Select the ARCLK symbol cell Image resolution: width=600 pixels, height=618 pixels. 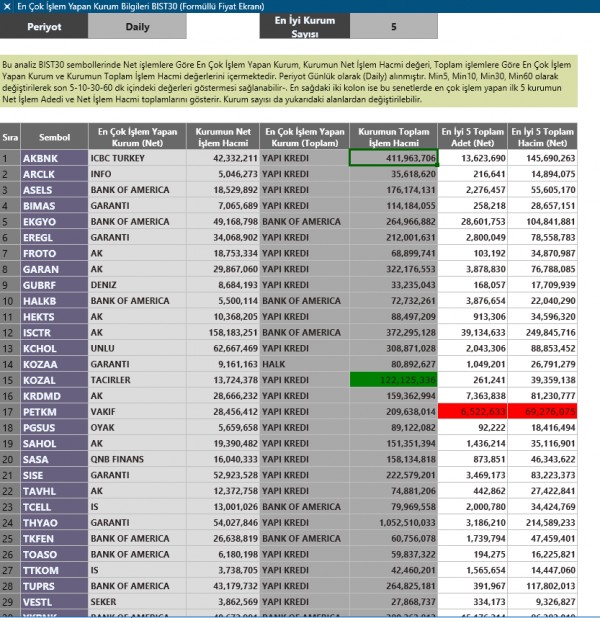tap(54, 174)
